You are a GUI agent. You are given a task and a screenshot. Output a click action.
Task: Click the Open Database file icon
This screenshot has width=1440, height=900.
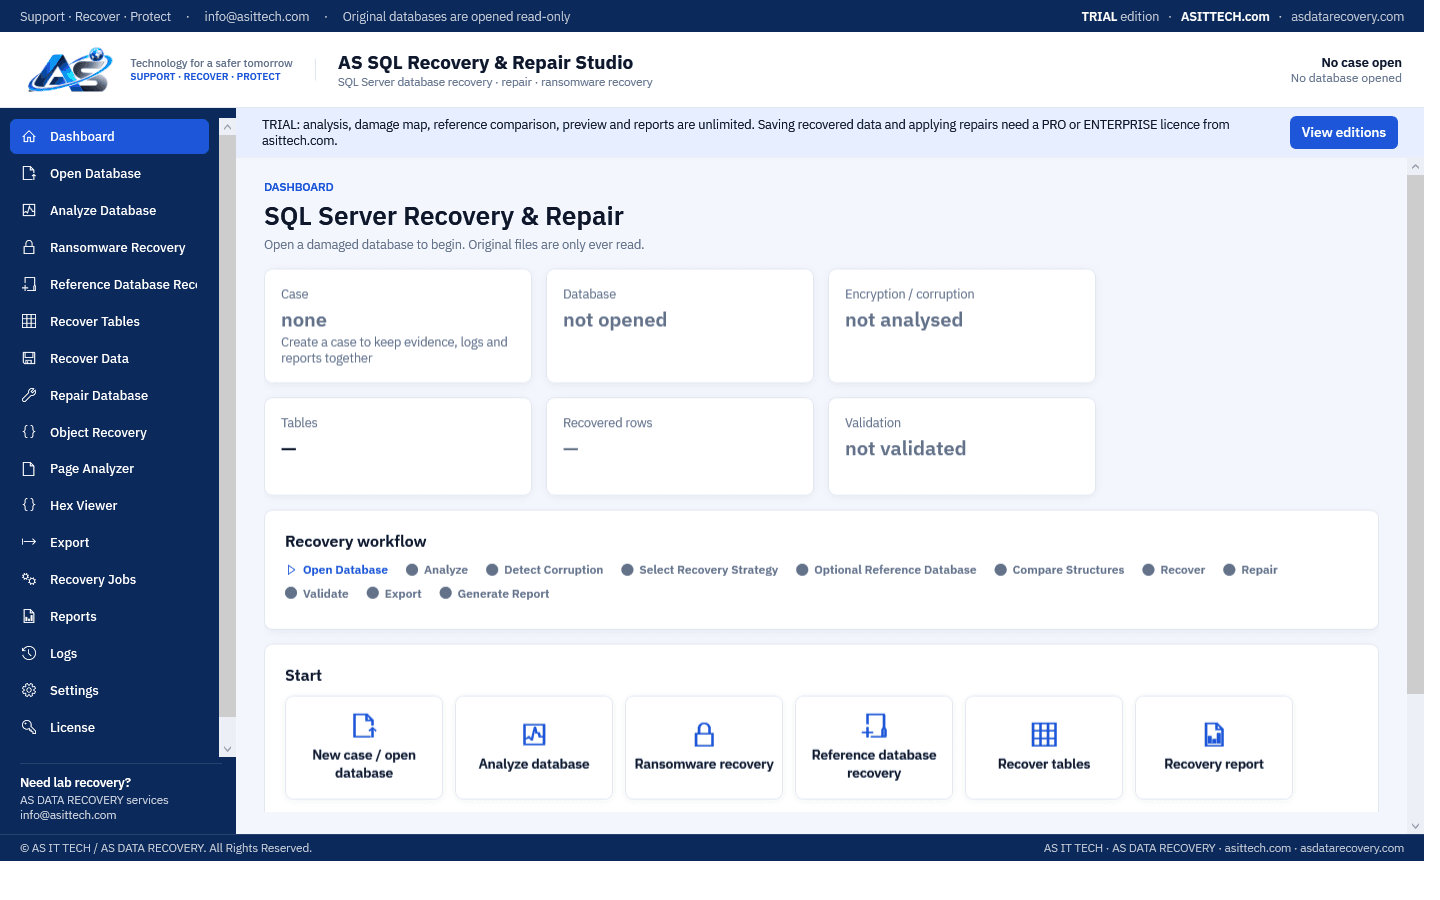coord(29,173)
